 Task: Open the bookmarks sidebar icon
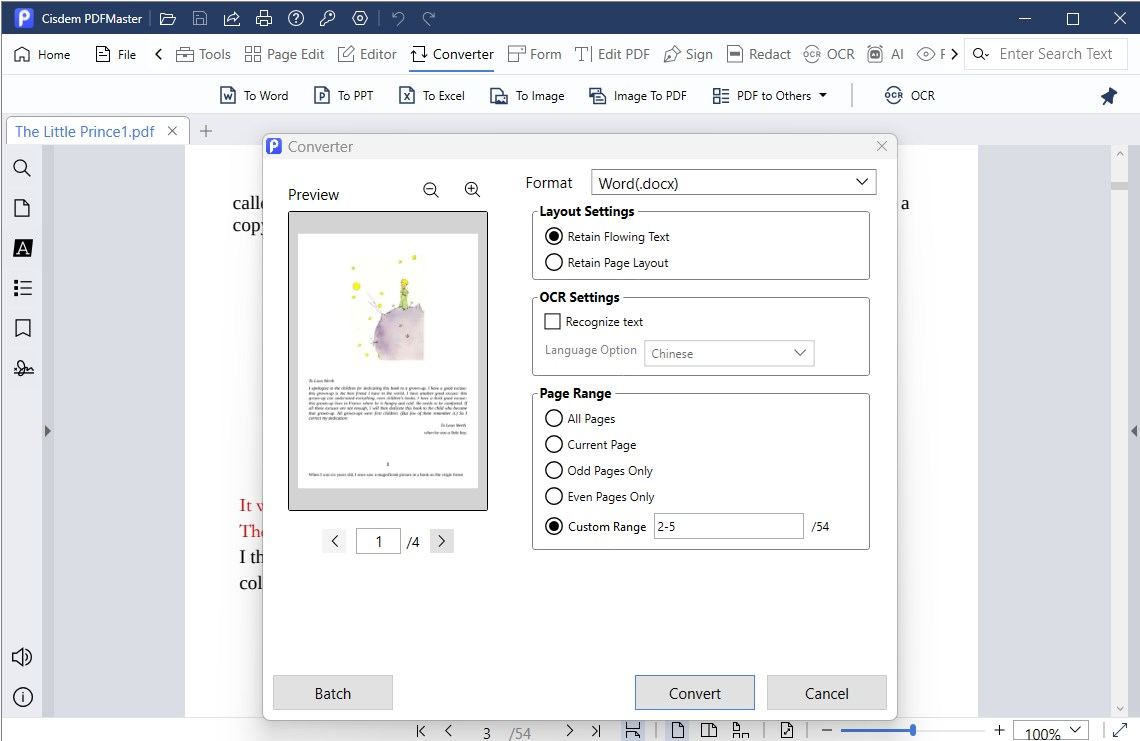tap(23, 328)
